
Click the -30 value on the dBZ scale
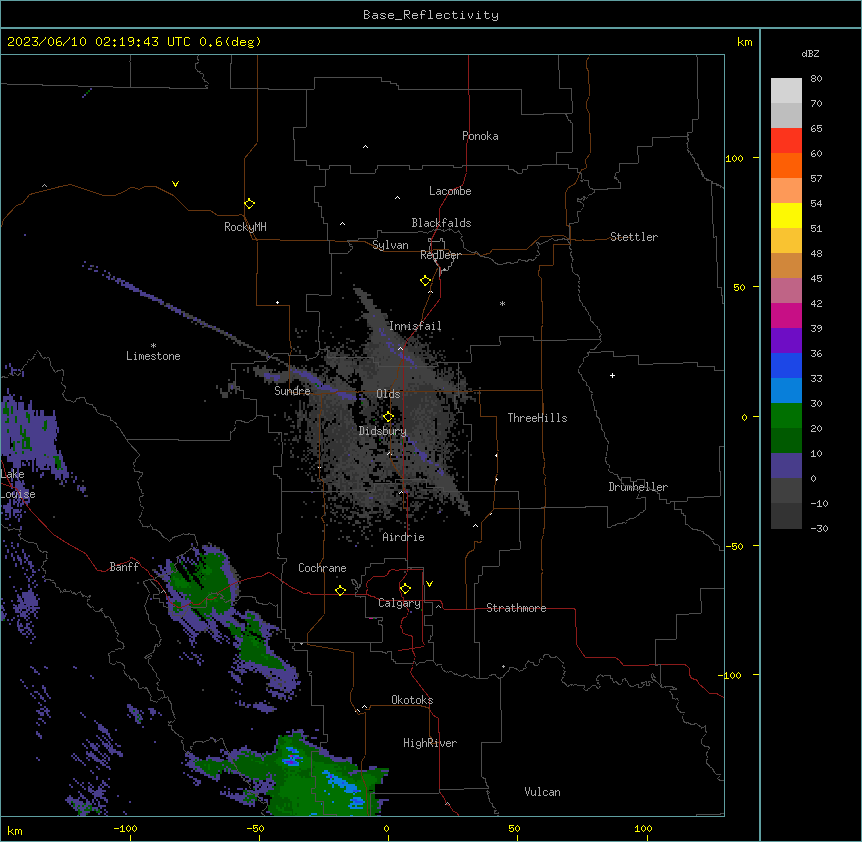click(x=819, y=528)
